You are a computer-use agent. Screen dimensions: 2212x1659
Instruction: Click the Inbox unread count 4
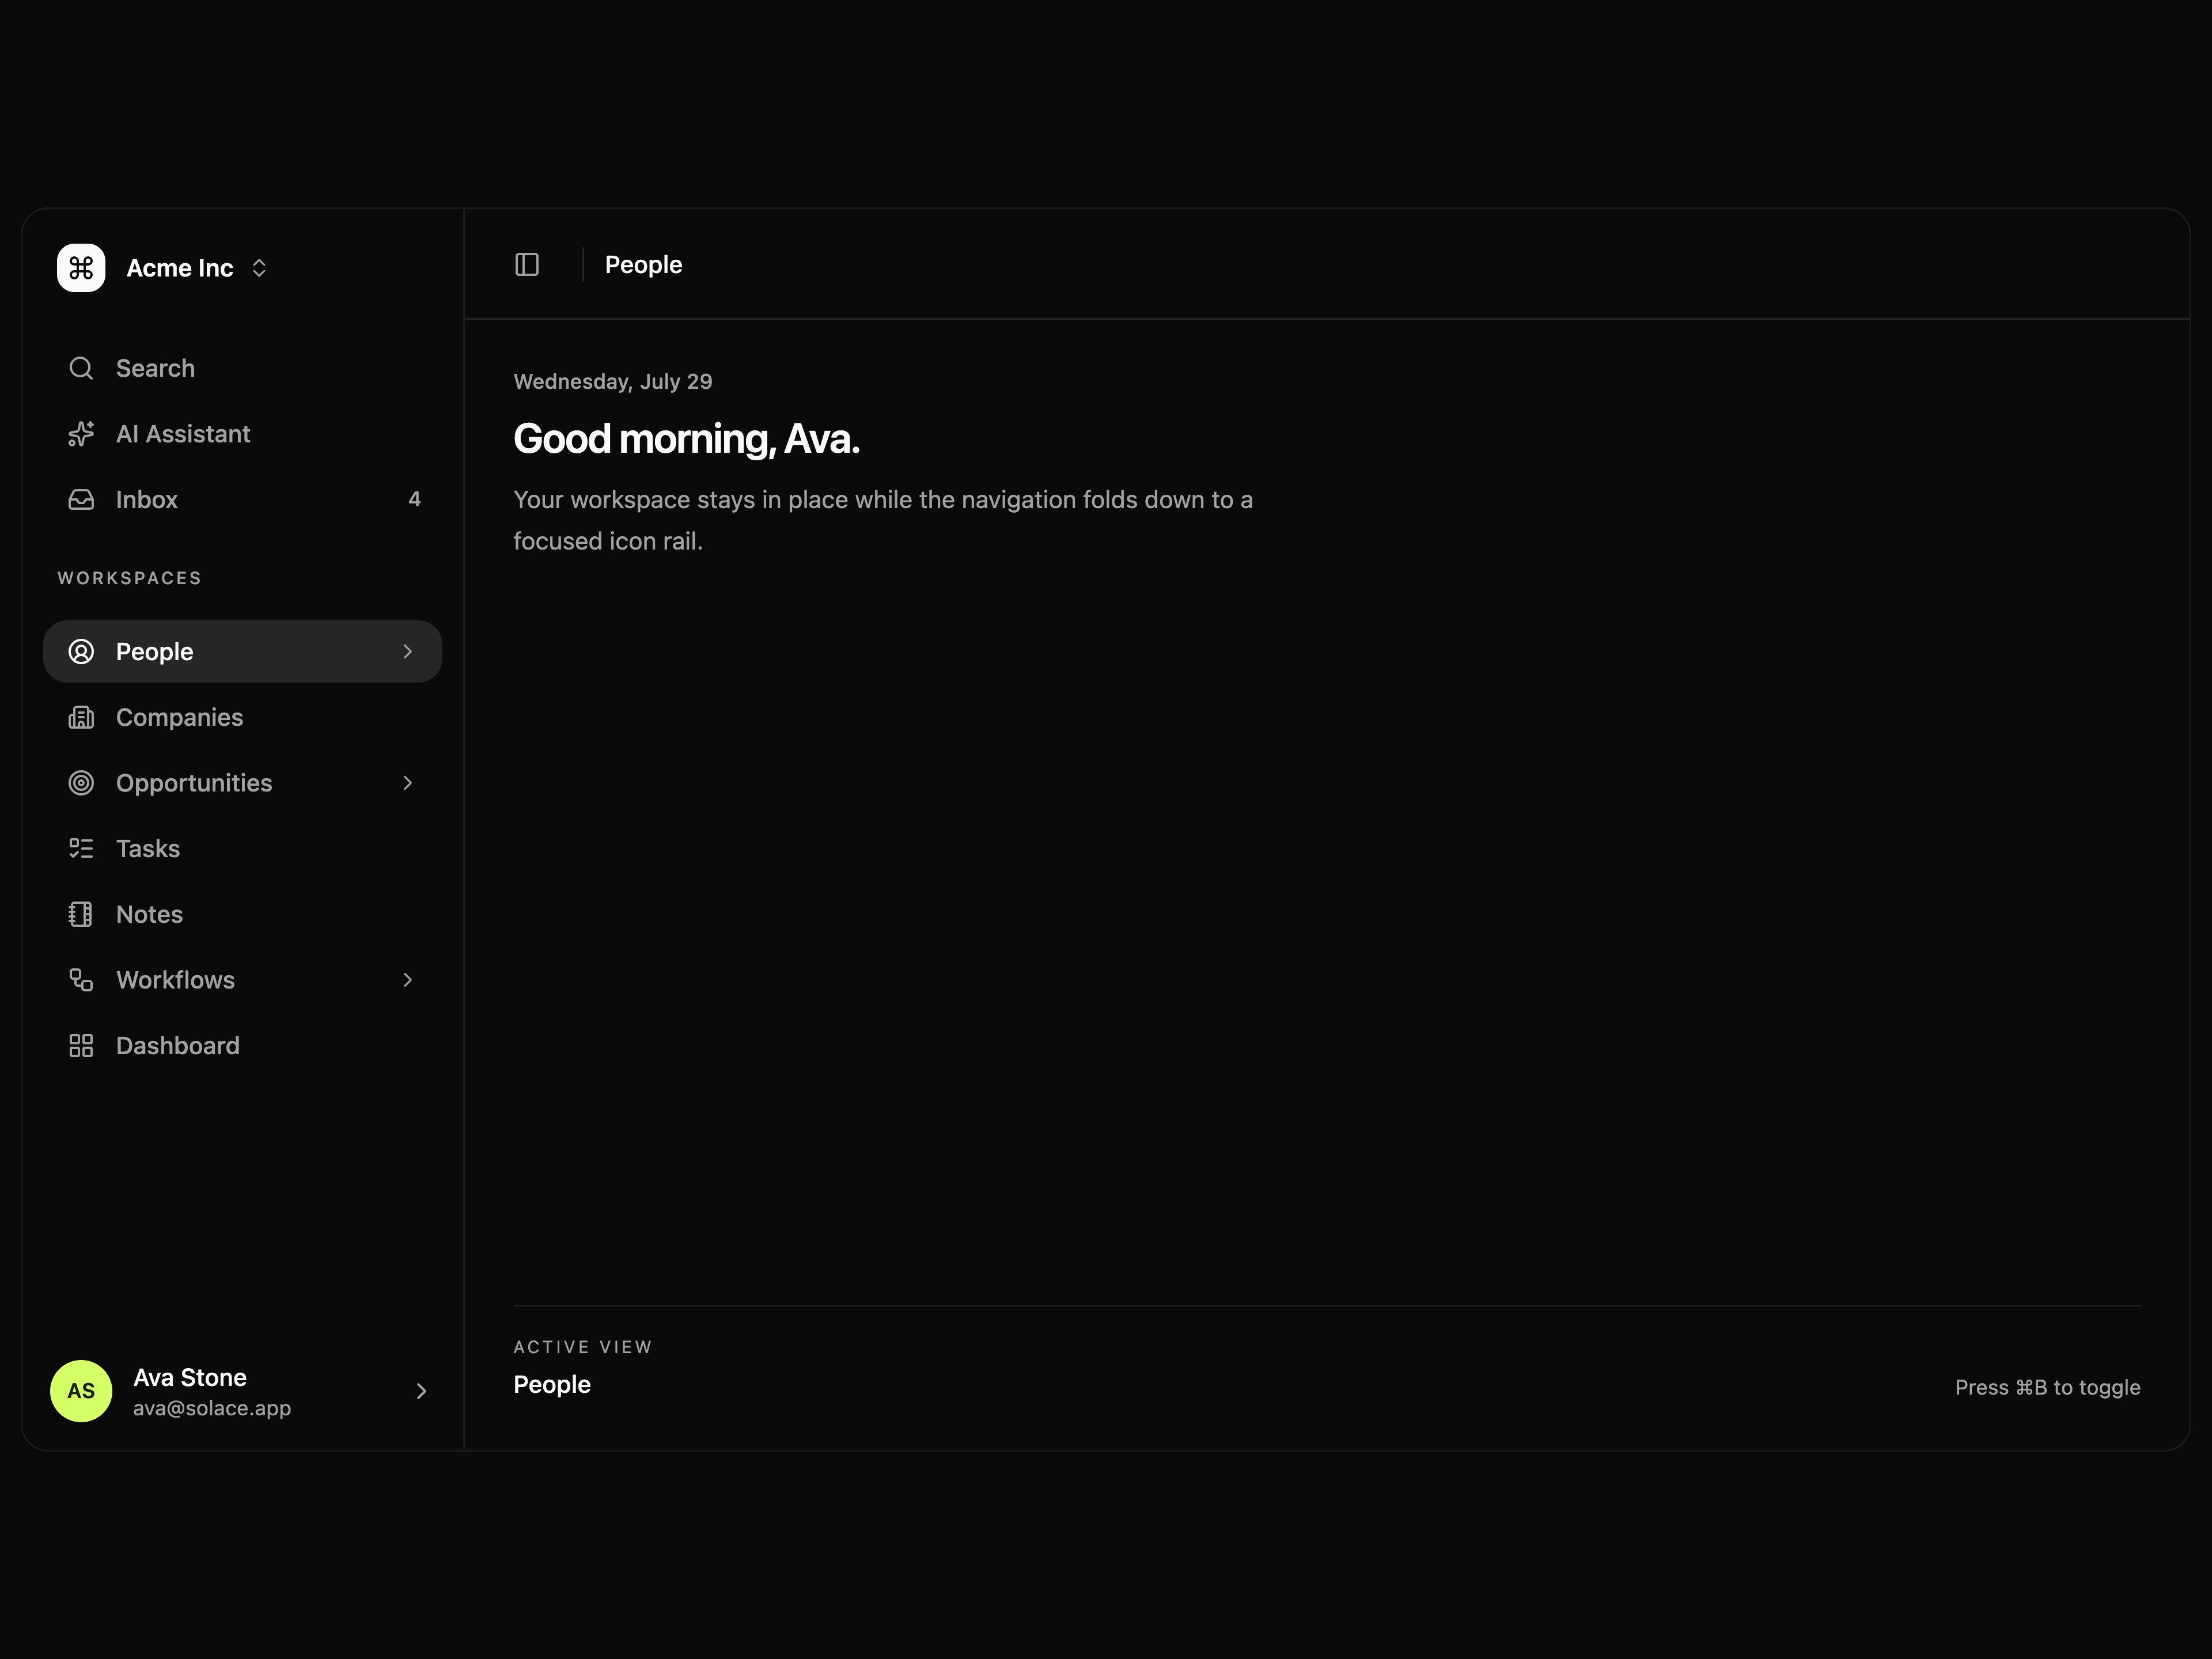pyautogui.click(x=414, y=499)
